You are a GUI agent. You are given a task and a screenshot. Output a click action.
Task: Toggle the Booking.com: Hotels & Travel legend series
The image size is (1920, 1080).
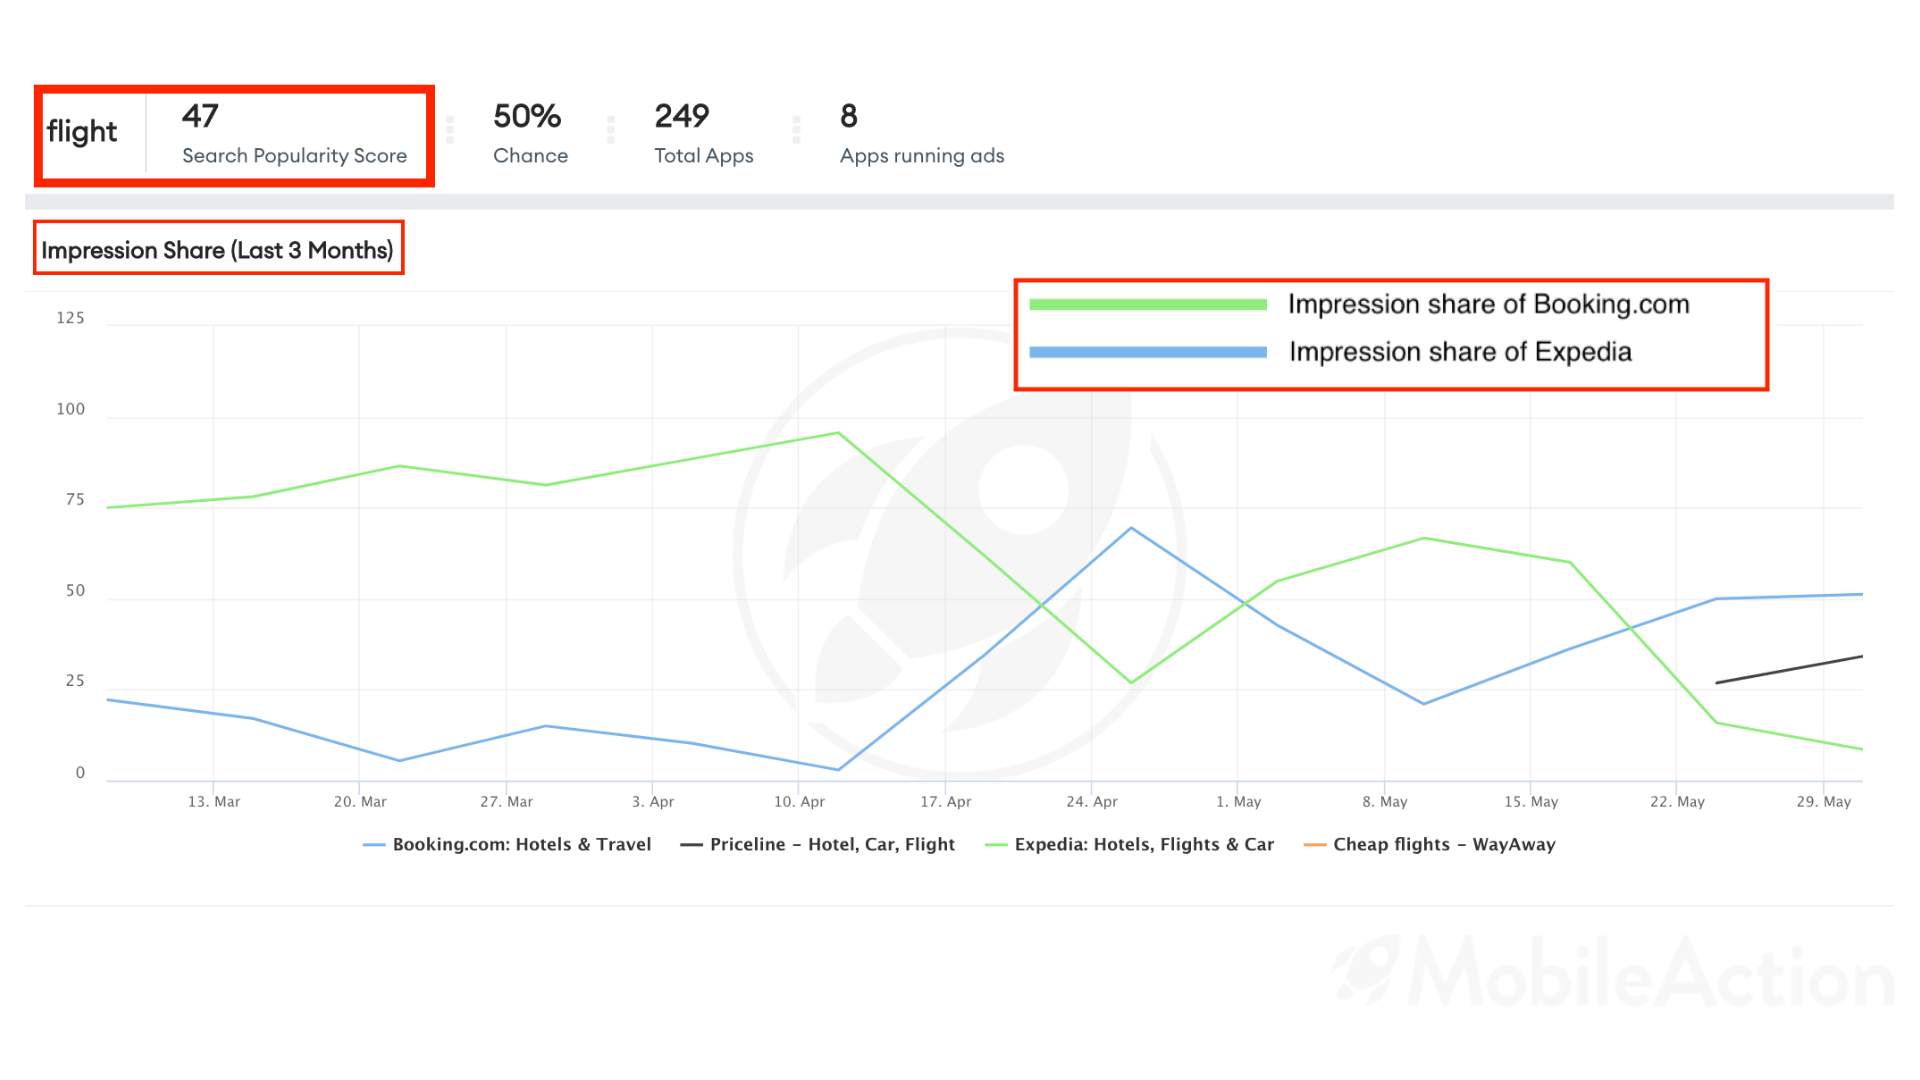507,845
